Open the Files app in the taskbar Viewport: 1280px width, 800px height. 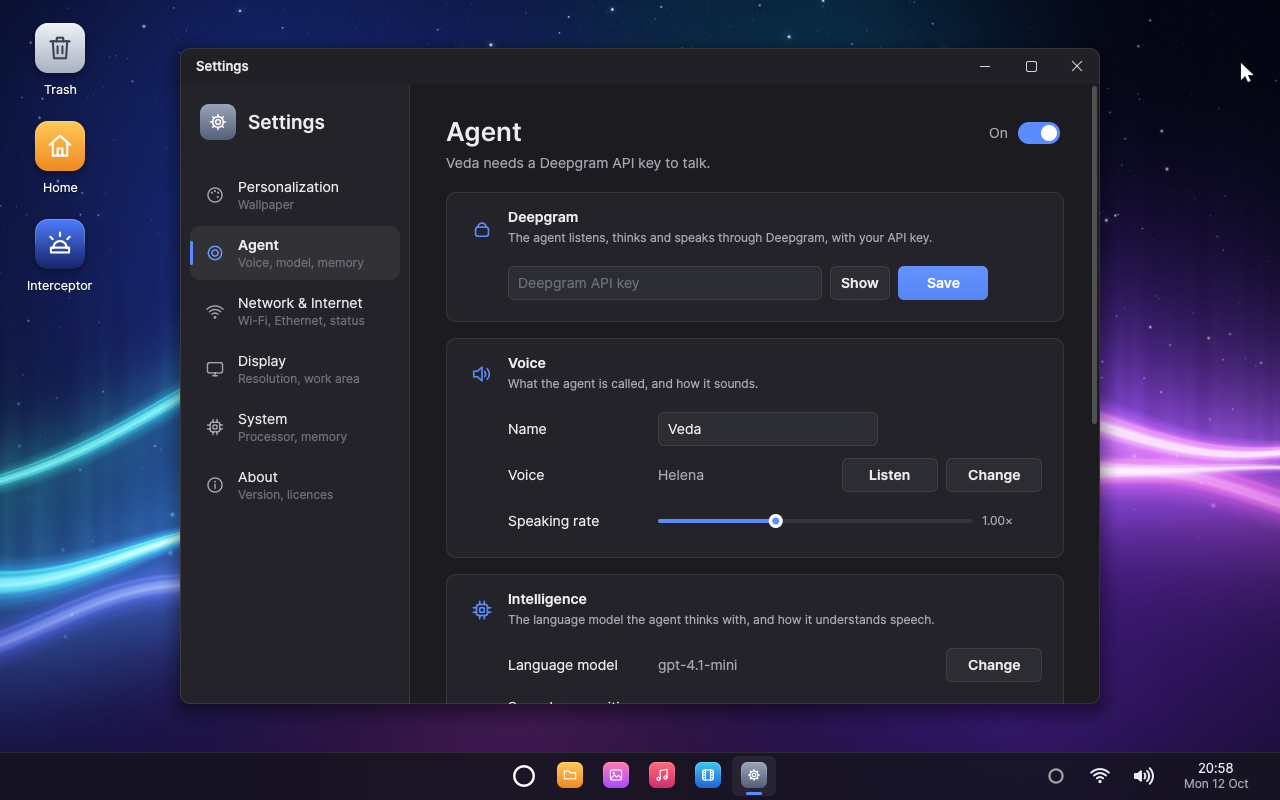[570, 775]
